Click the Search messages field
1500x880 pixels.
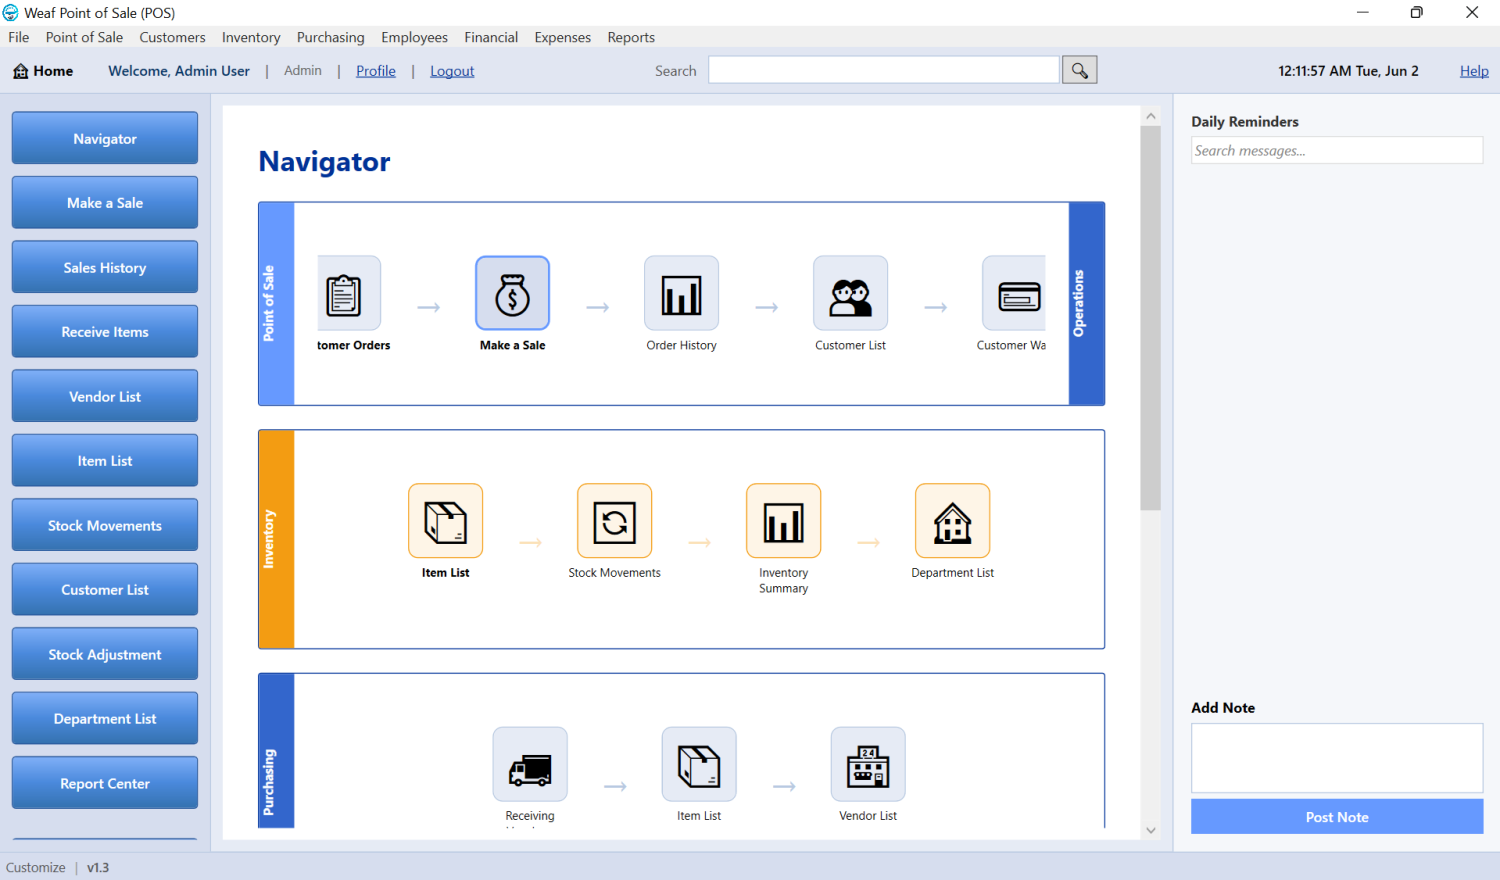[x=1337, y=150]
